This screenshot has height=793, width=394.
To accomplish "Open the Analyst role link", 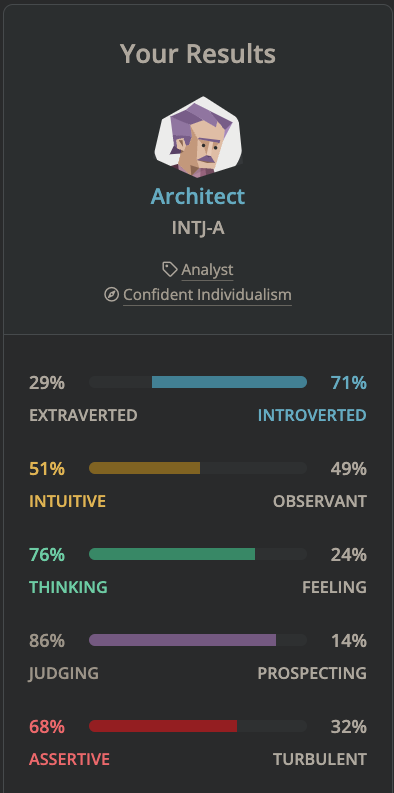I will 207,270.
